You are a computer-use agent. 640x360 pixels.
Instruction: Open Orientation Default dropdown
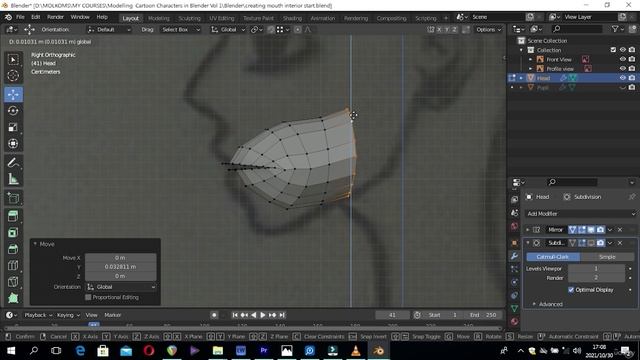109,29
